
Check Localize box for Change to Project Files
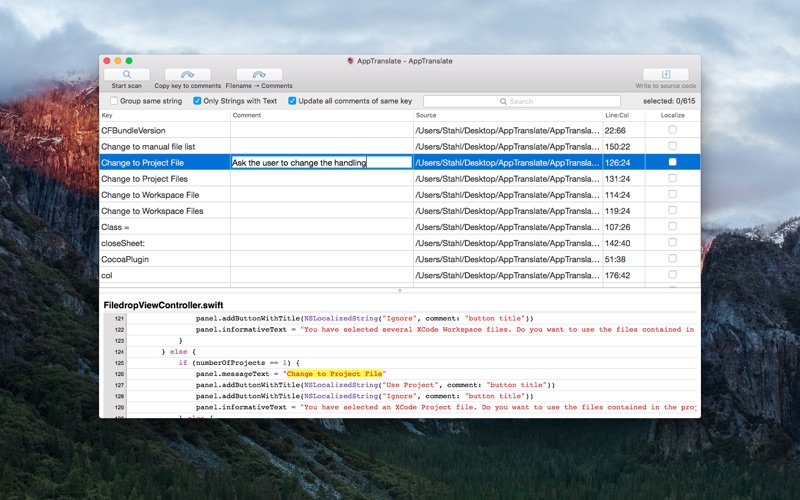click(x=672, y=178)
